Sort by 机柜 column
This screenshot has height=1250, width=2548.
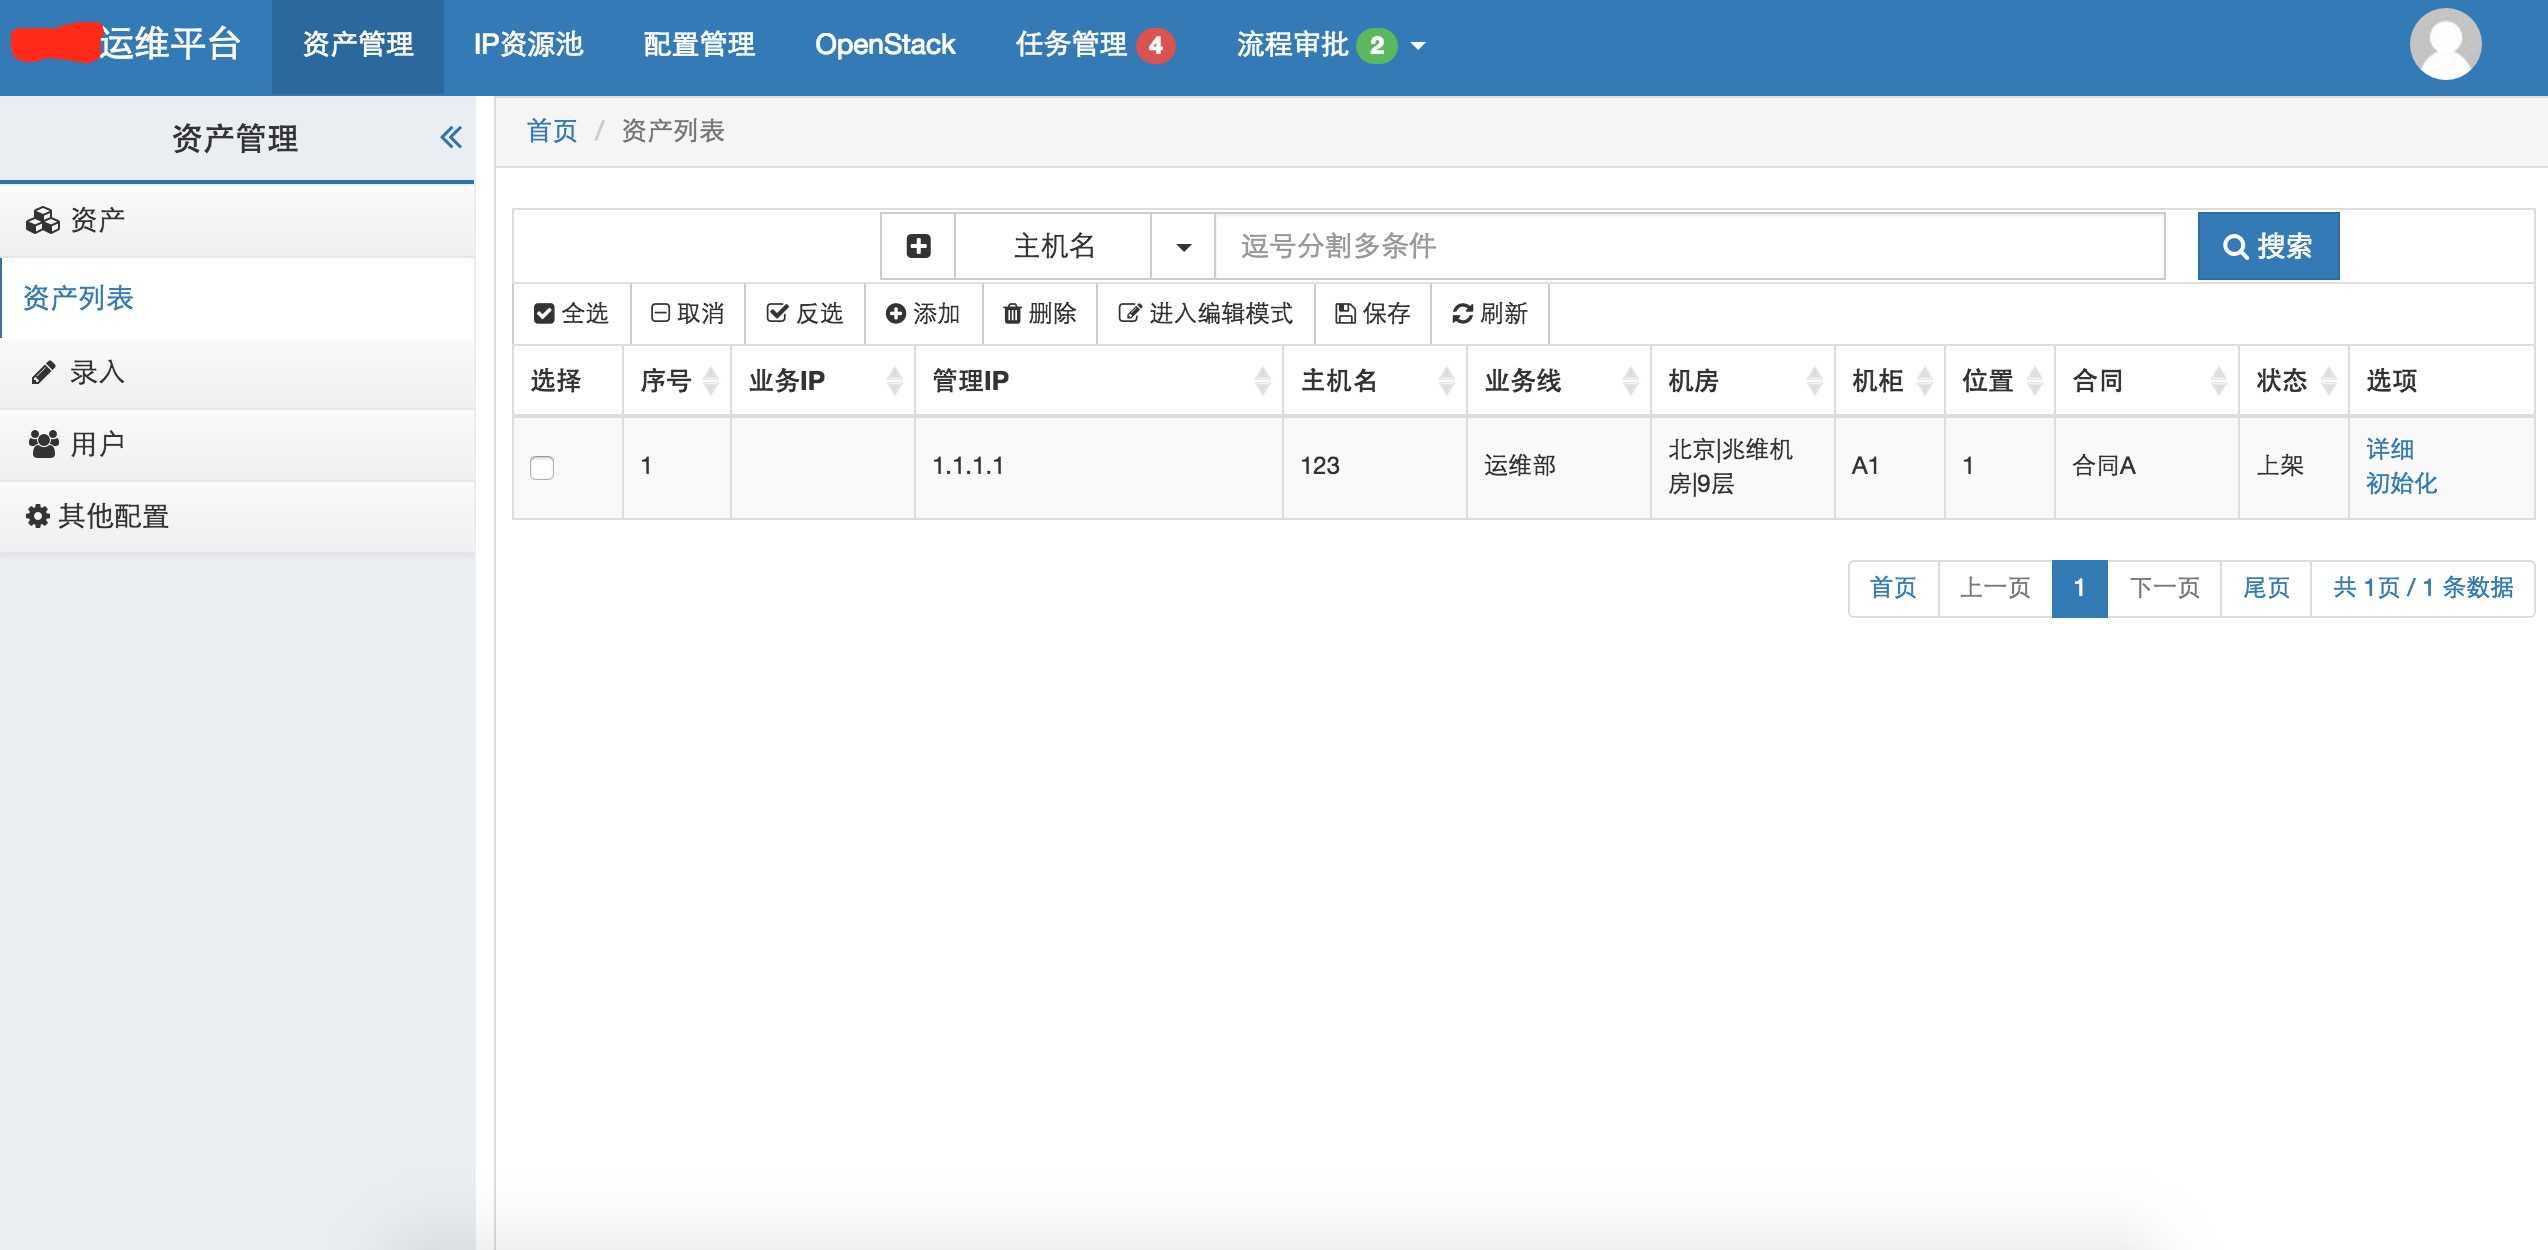[x=1889, y=380]
